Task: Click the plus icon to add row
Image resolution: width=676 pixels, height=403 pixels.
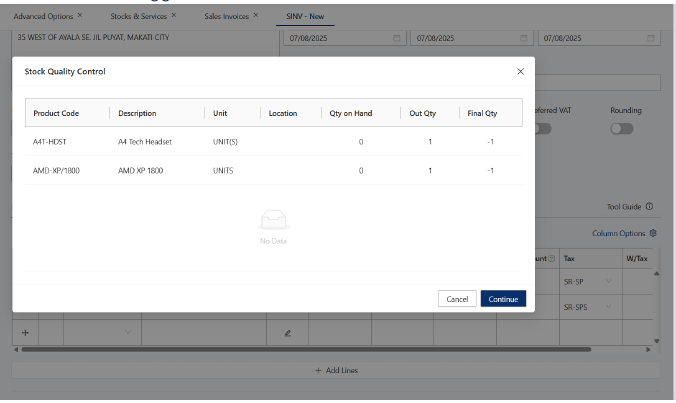Action: 25,332
